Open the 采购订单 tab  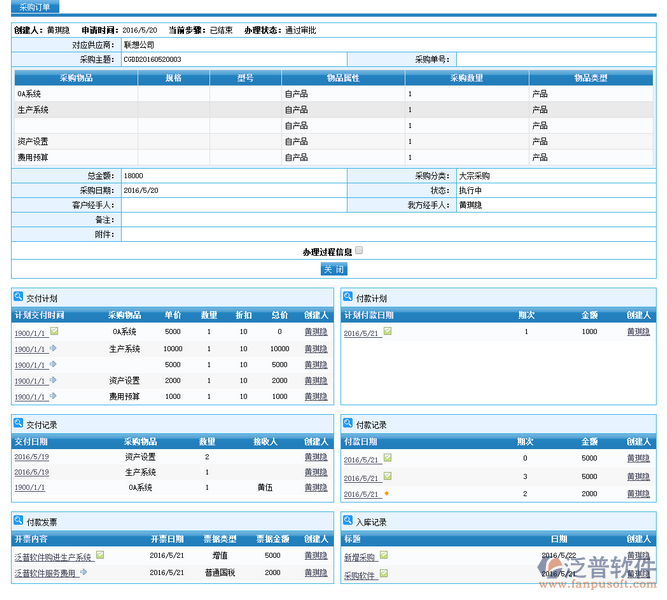click(35, 7)
